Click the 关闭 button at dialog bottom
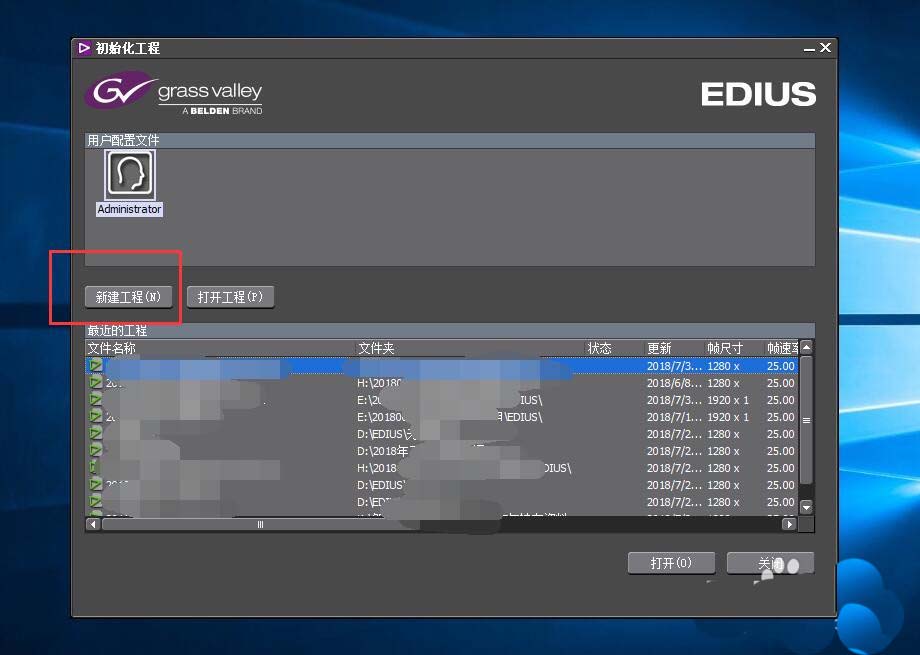Screen dimensions: 920x655 point(770,563)
